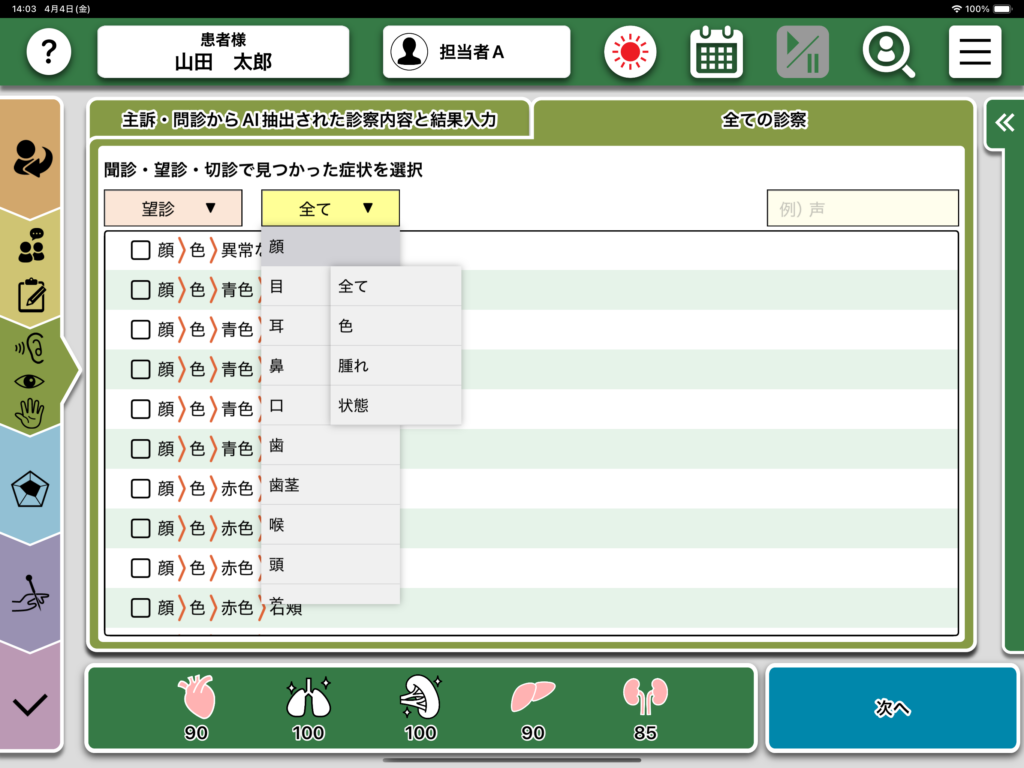Expand the right side double-chevron panel
The image size is (1024, 768).
point(1005,122)
